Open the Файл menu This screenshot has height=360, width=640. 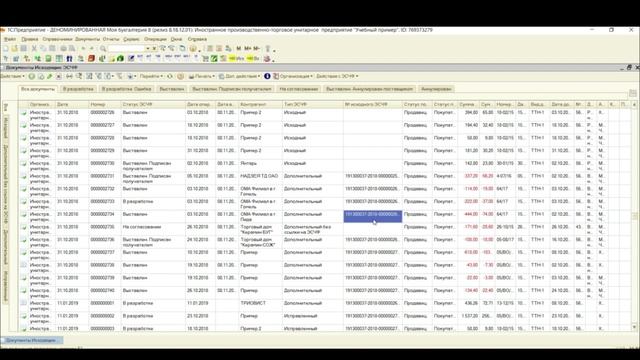[10, 39]
